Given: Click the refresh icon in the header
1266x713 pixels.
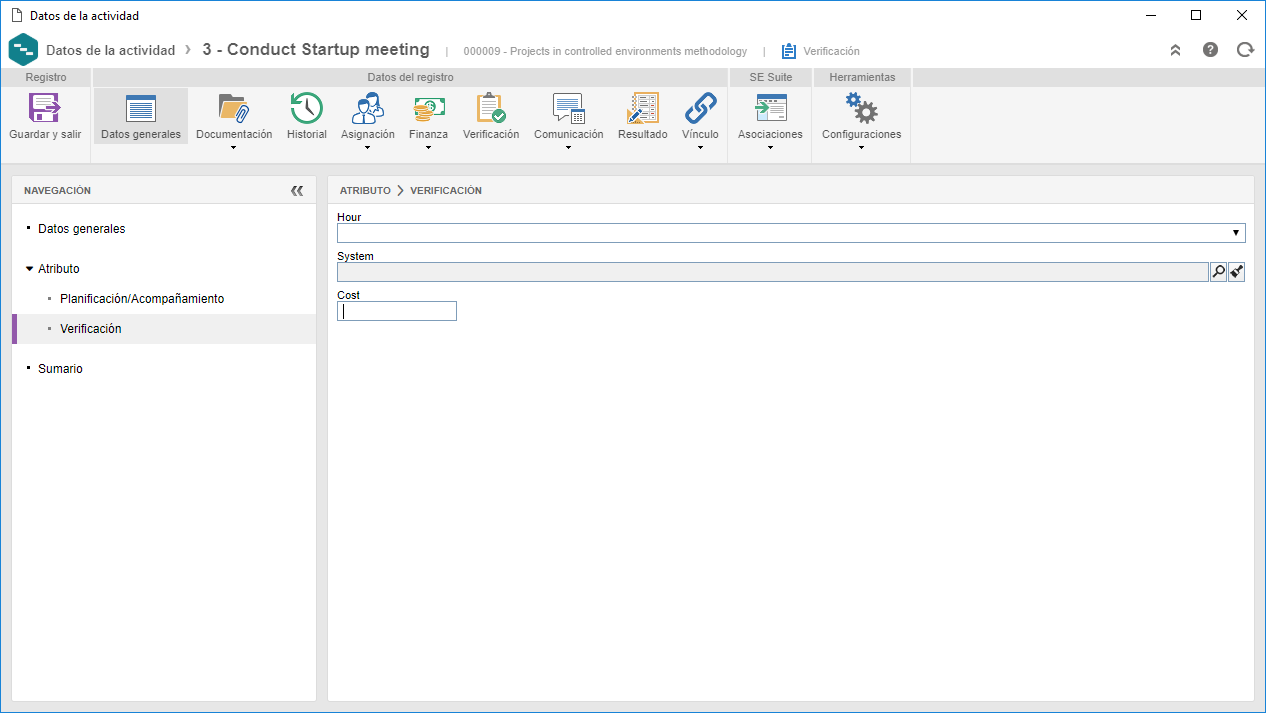Looking at the screenshot, I should point(1245,50).
